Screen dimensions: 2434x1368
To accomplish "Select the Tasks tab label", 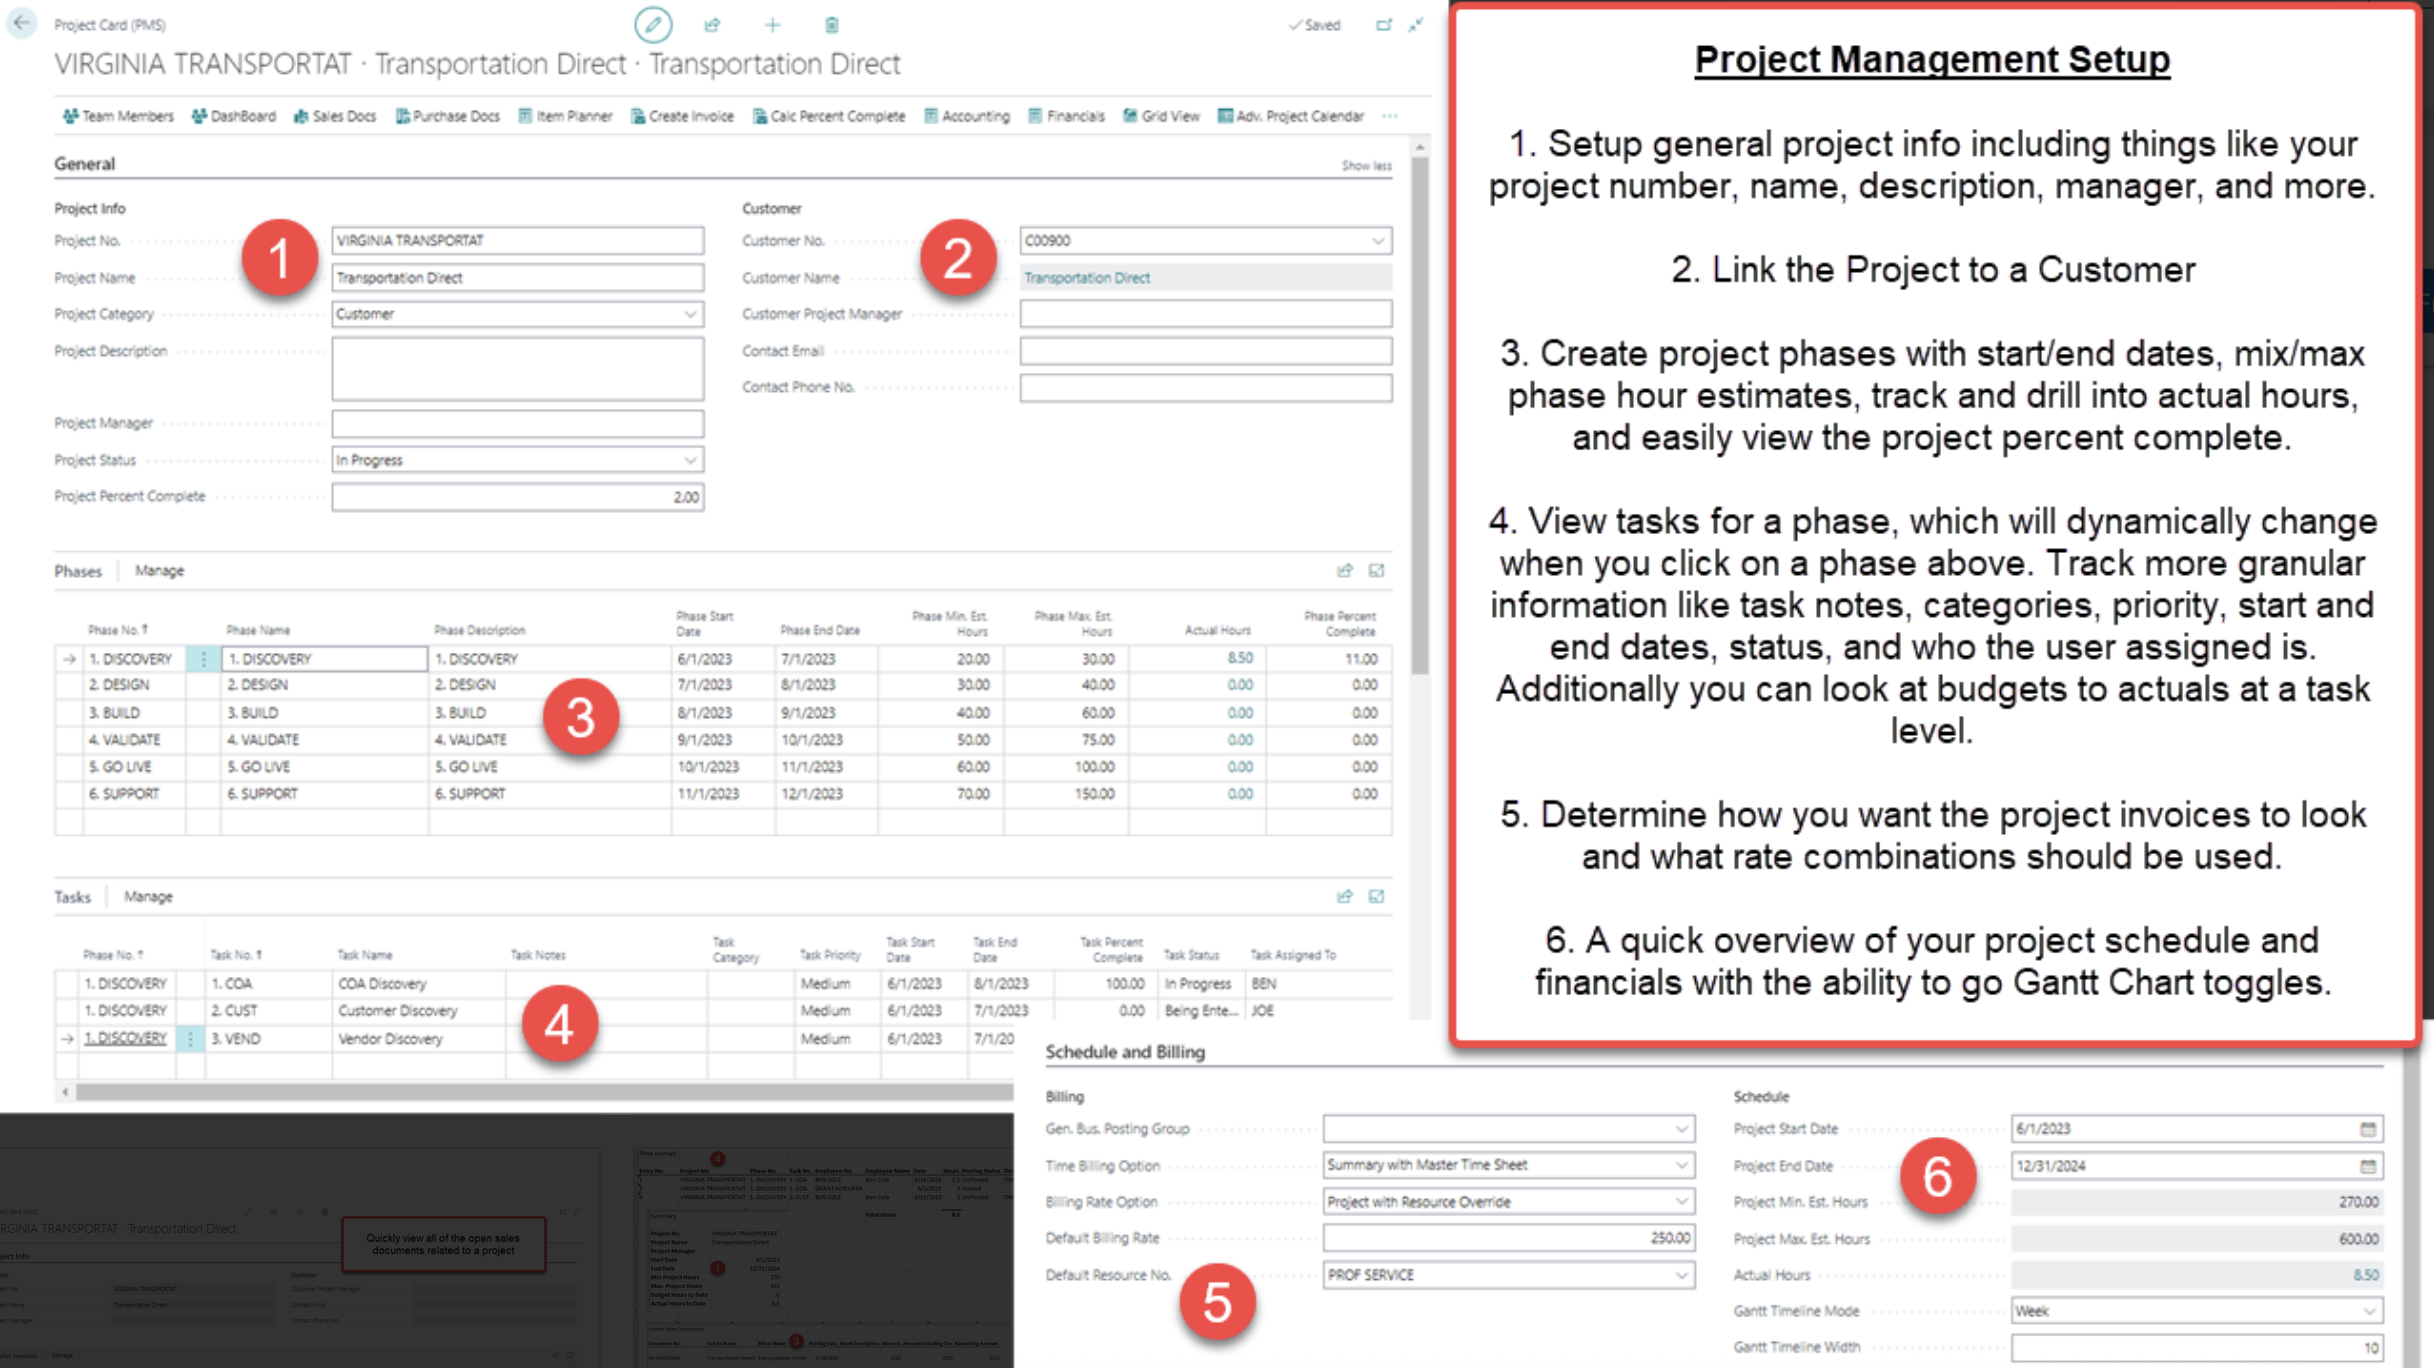I will coord(72,897).
